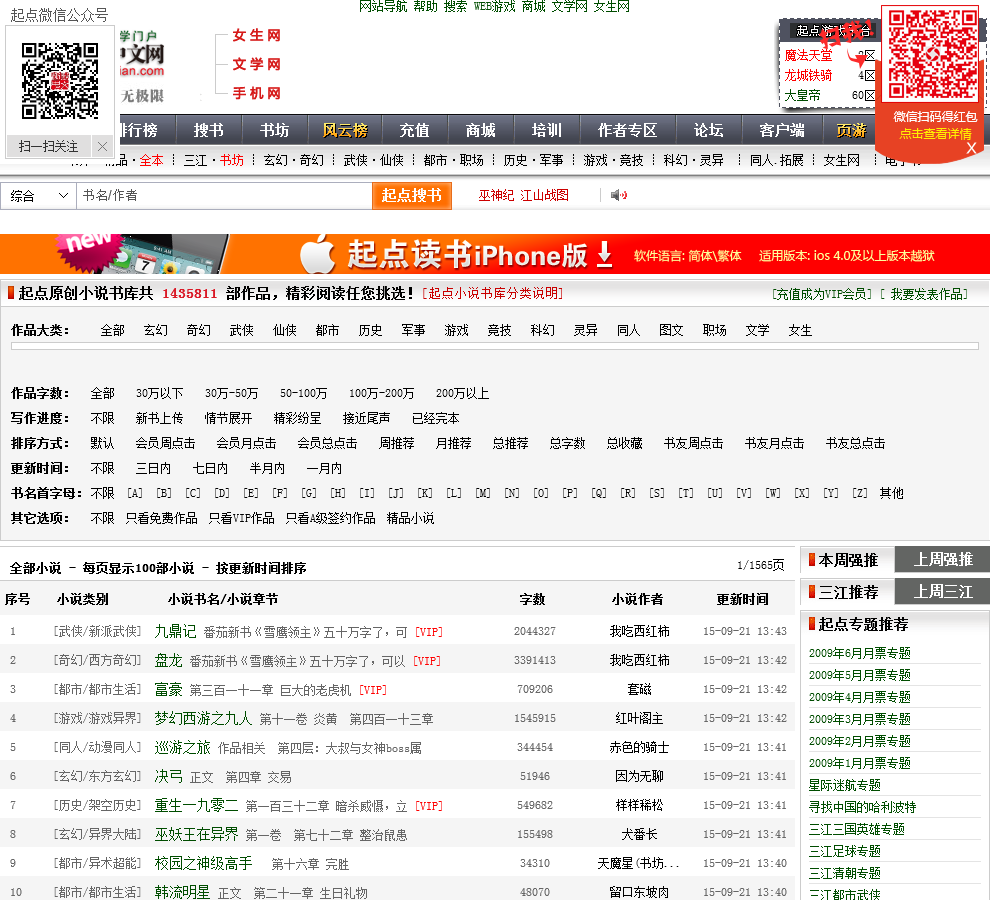Select 作者专区 in the main navigation

[x=628, y=131]
